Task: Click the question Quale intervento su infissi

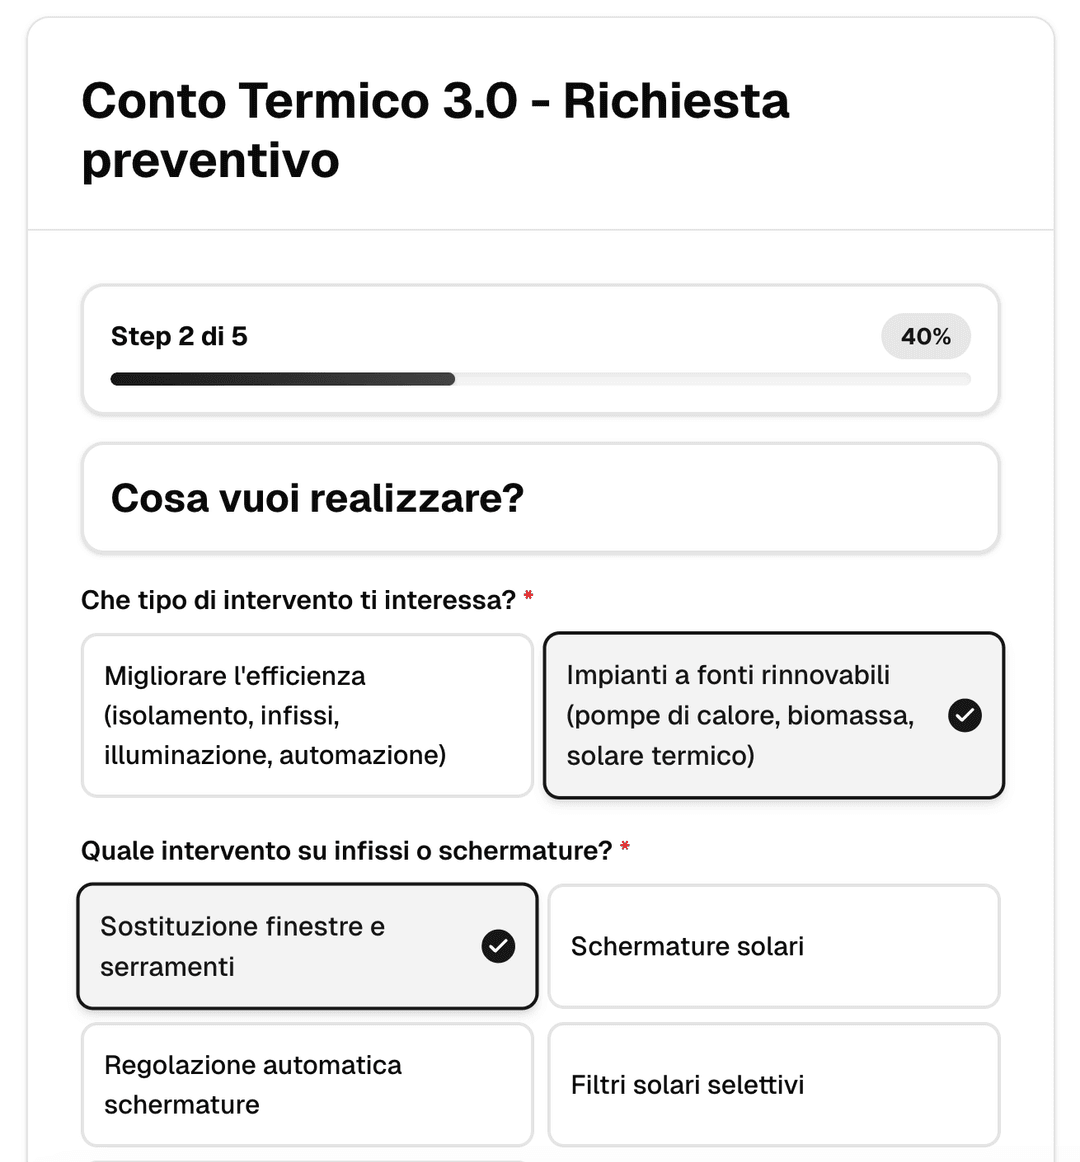Action: coord(345,850)
